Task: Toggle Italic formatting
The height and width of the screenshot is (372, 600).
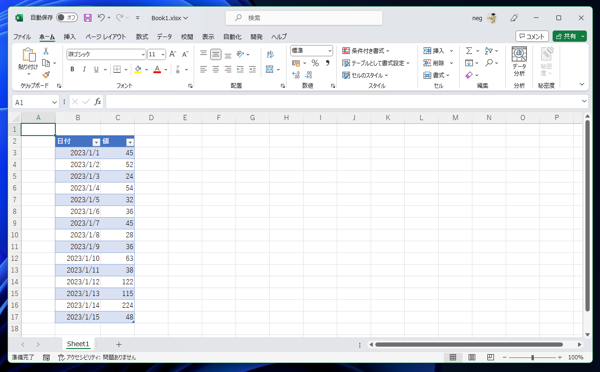Action: point(84,69)
